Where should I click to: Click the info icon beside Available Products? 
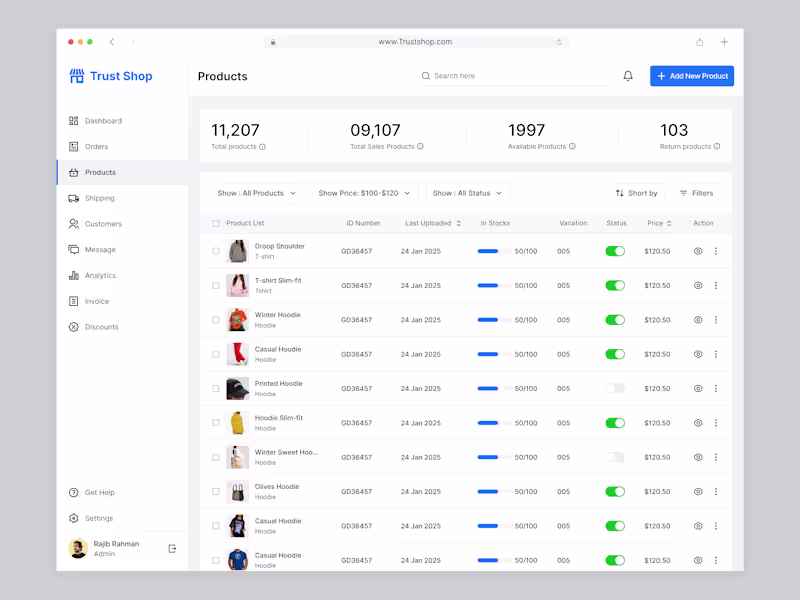point(572,146)
